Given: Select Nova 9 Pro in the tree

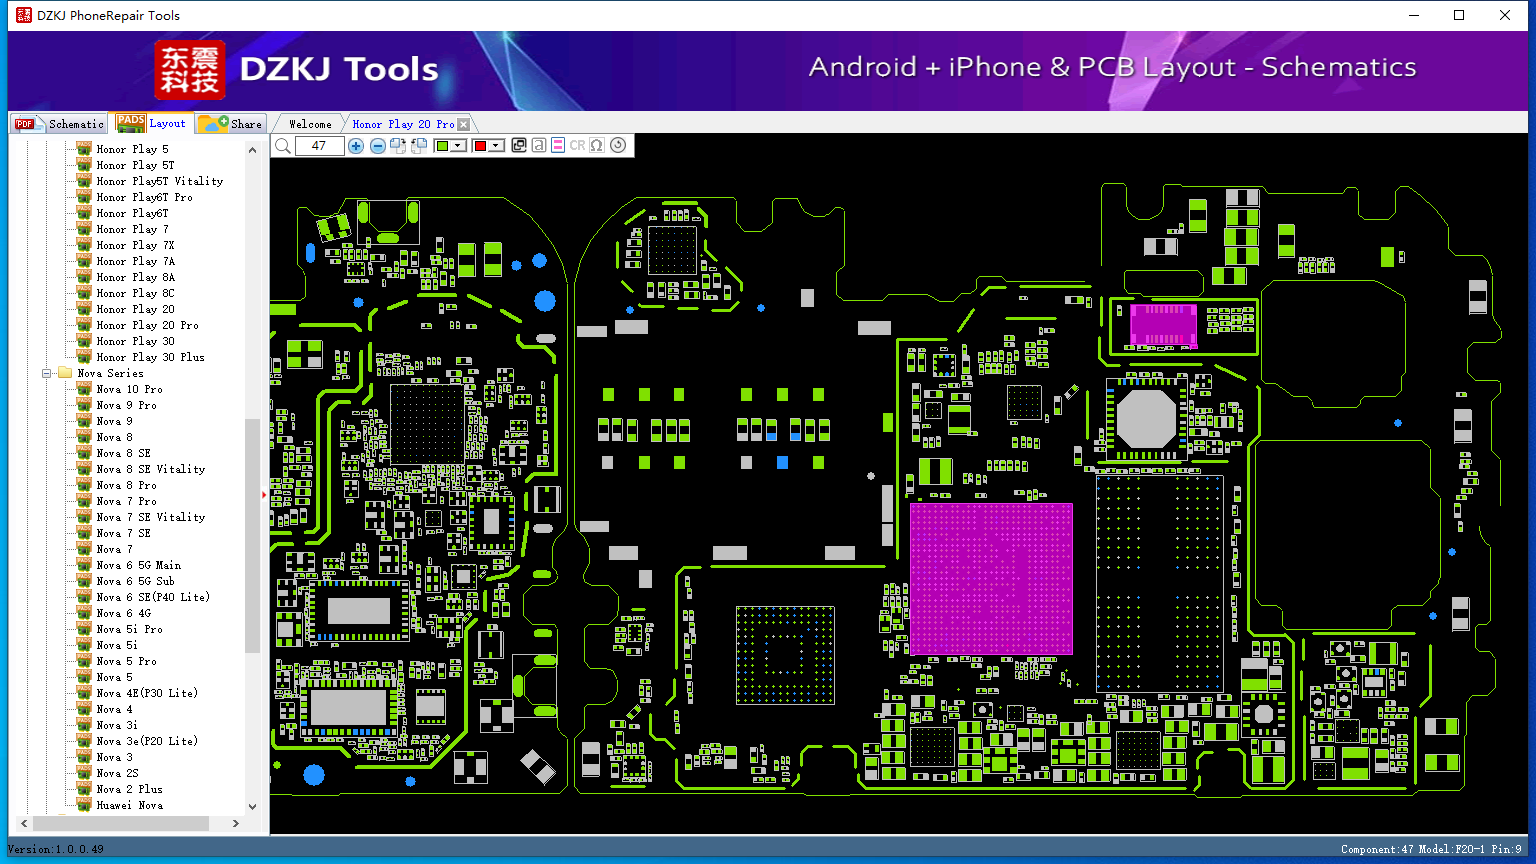Looking at the screenshot, I should click(x=126, y=405).
